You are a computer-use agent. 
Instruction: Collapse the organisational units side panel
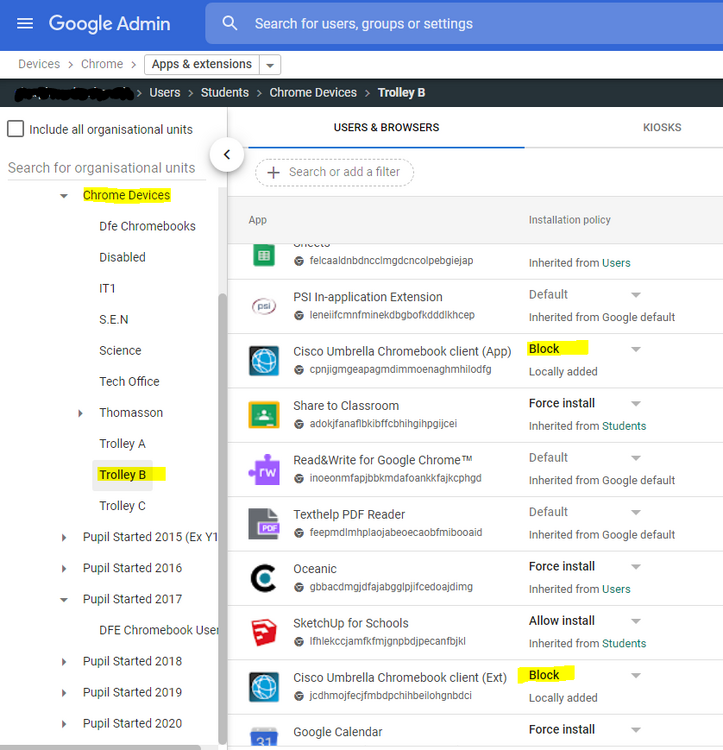pos(227,154)
